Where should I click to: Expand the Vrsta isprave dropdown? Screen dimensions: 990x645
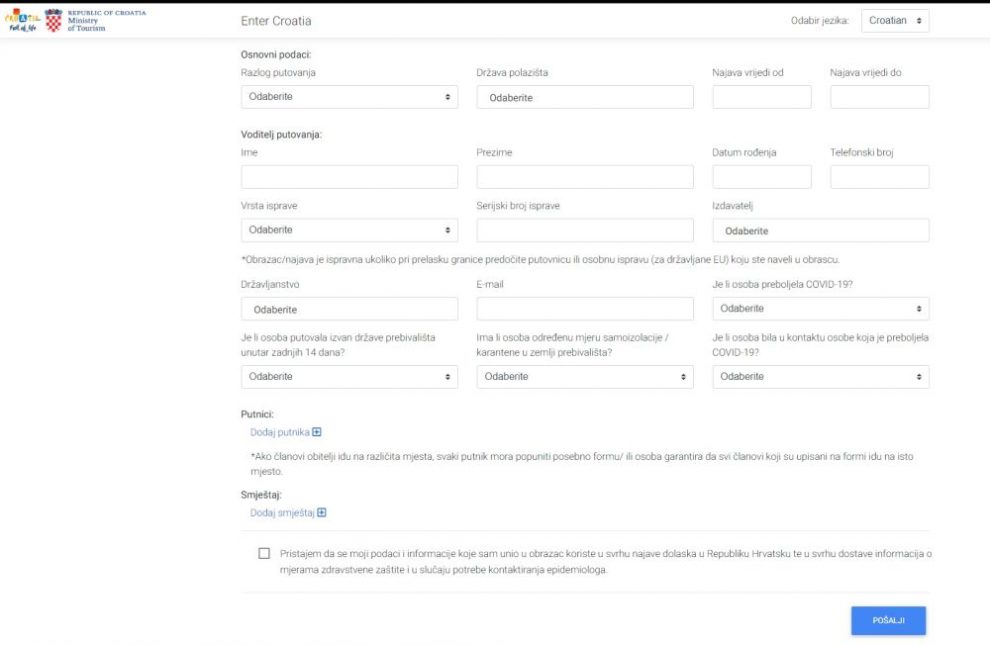click(349, 230)
